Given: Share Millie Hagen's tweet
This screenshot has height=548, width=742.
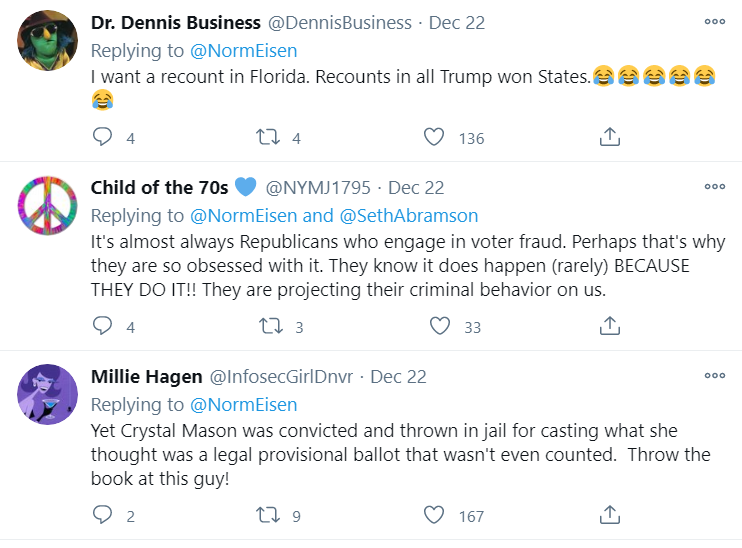Looking at the screenshot, I should point(610,515).
